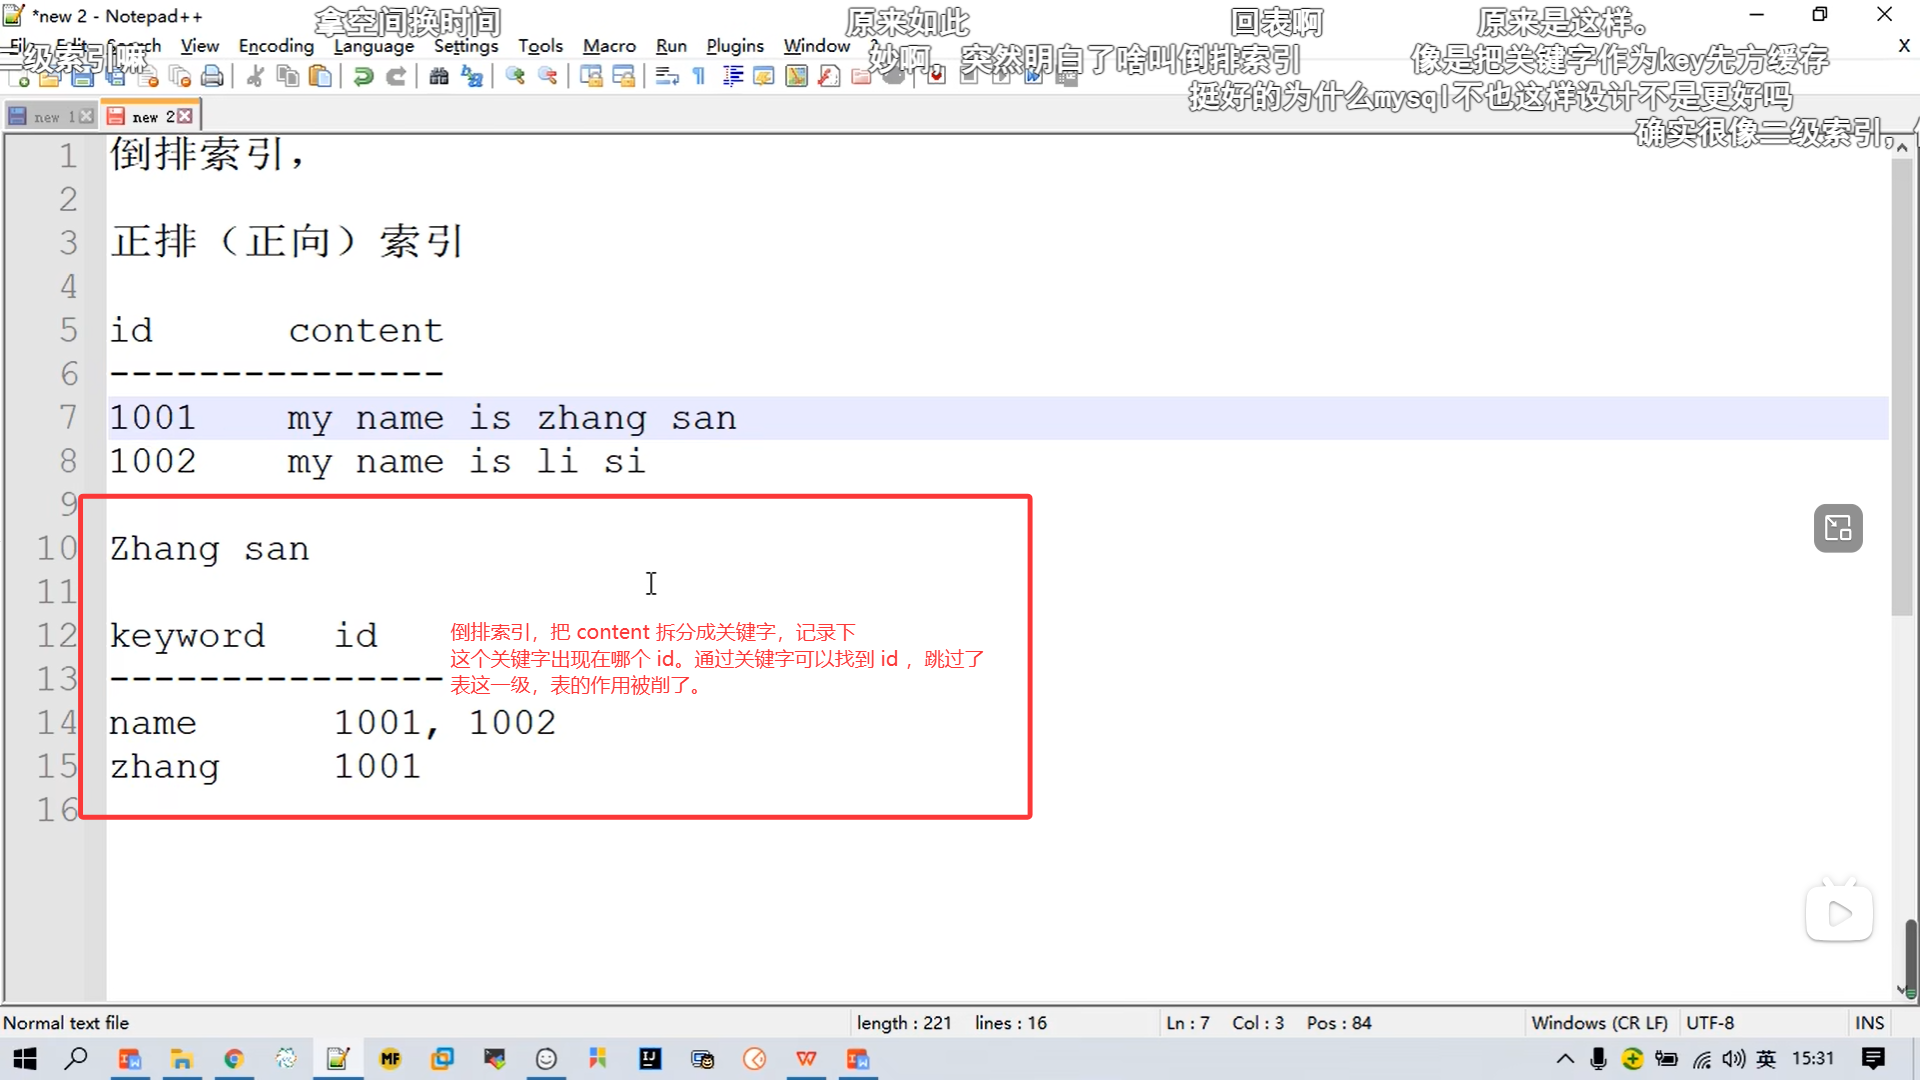The height and width of the screenshot is (1080, 1920).
Task: Toggle the Word wrap toolbar icon
Action: [667, 76]
